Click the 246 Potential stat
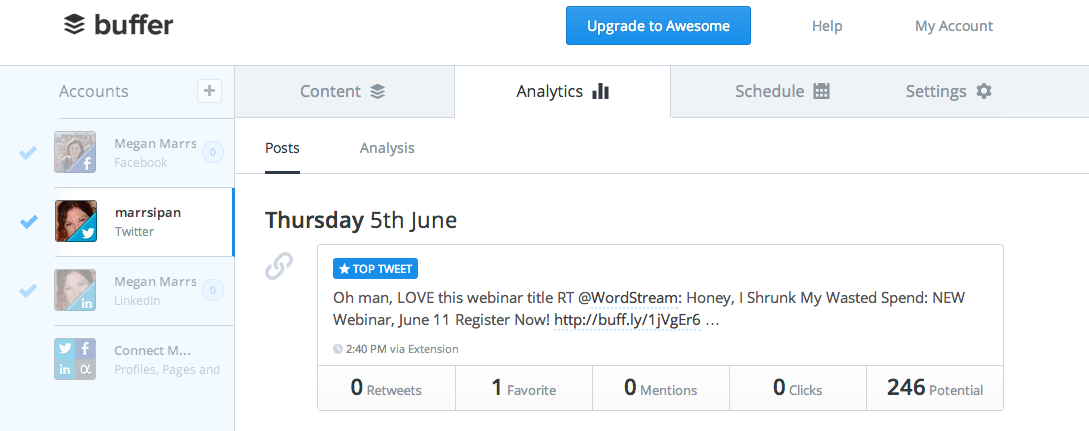The height and width of the screenshot is (431, 1089). click(x=935, y=388)
